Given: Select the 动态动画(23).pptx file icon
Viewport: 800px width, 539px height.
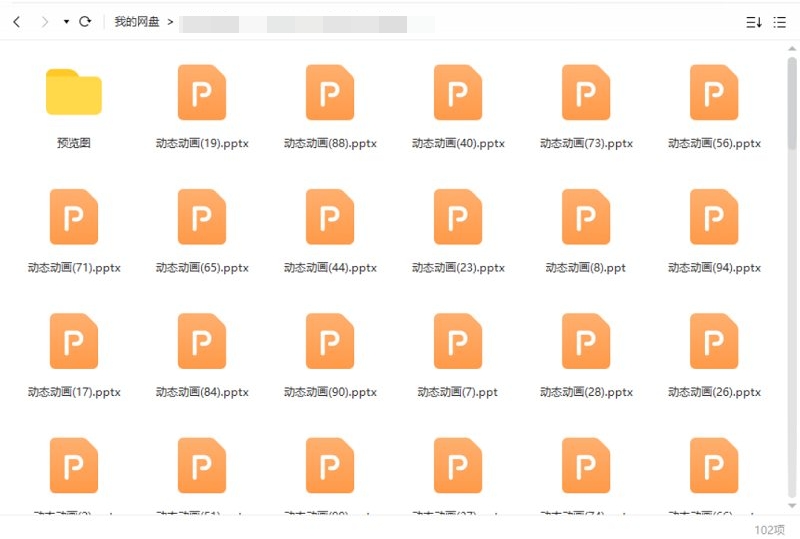Looking at the screenshot, I should pyautogui.click(x=458, y=217).
